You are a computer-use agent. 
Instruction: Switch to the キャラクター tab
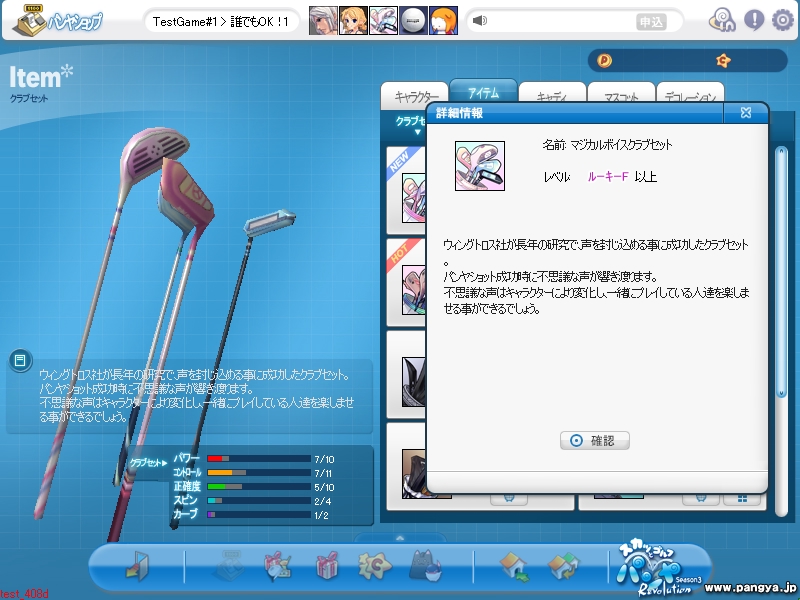click(x=414, y=95)
